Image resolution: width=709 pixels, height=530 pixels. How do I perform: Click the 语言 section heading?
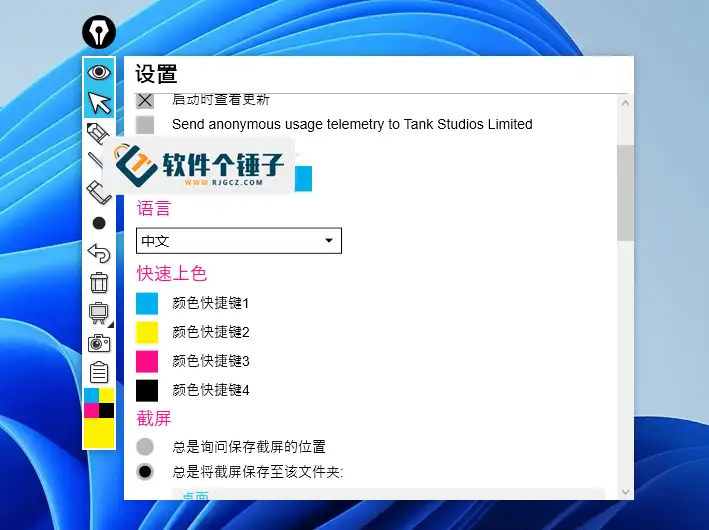(x=154, y=208)
